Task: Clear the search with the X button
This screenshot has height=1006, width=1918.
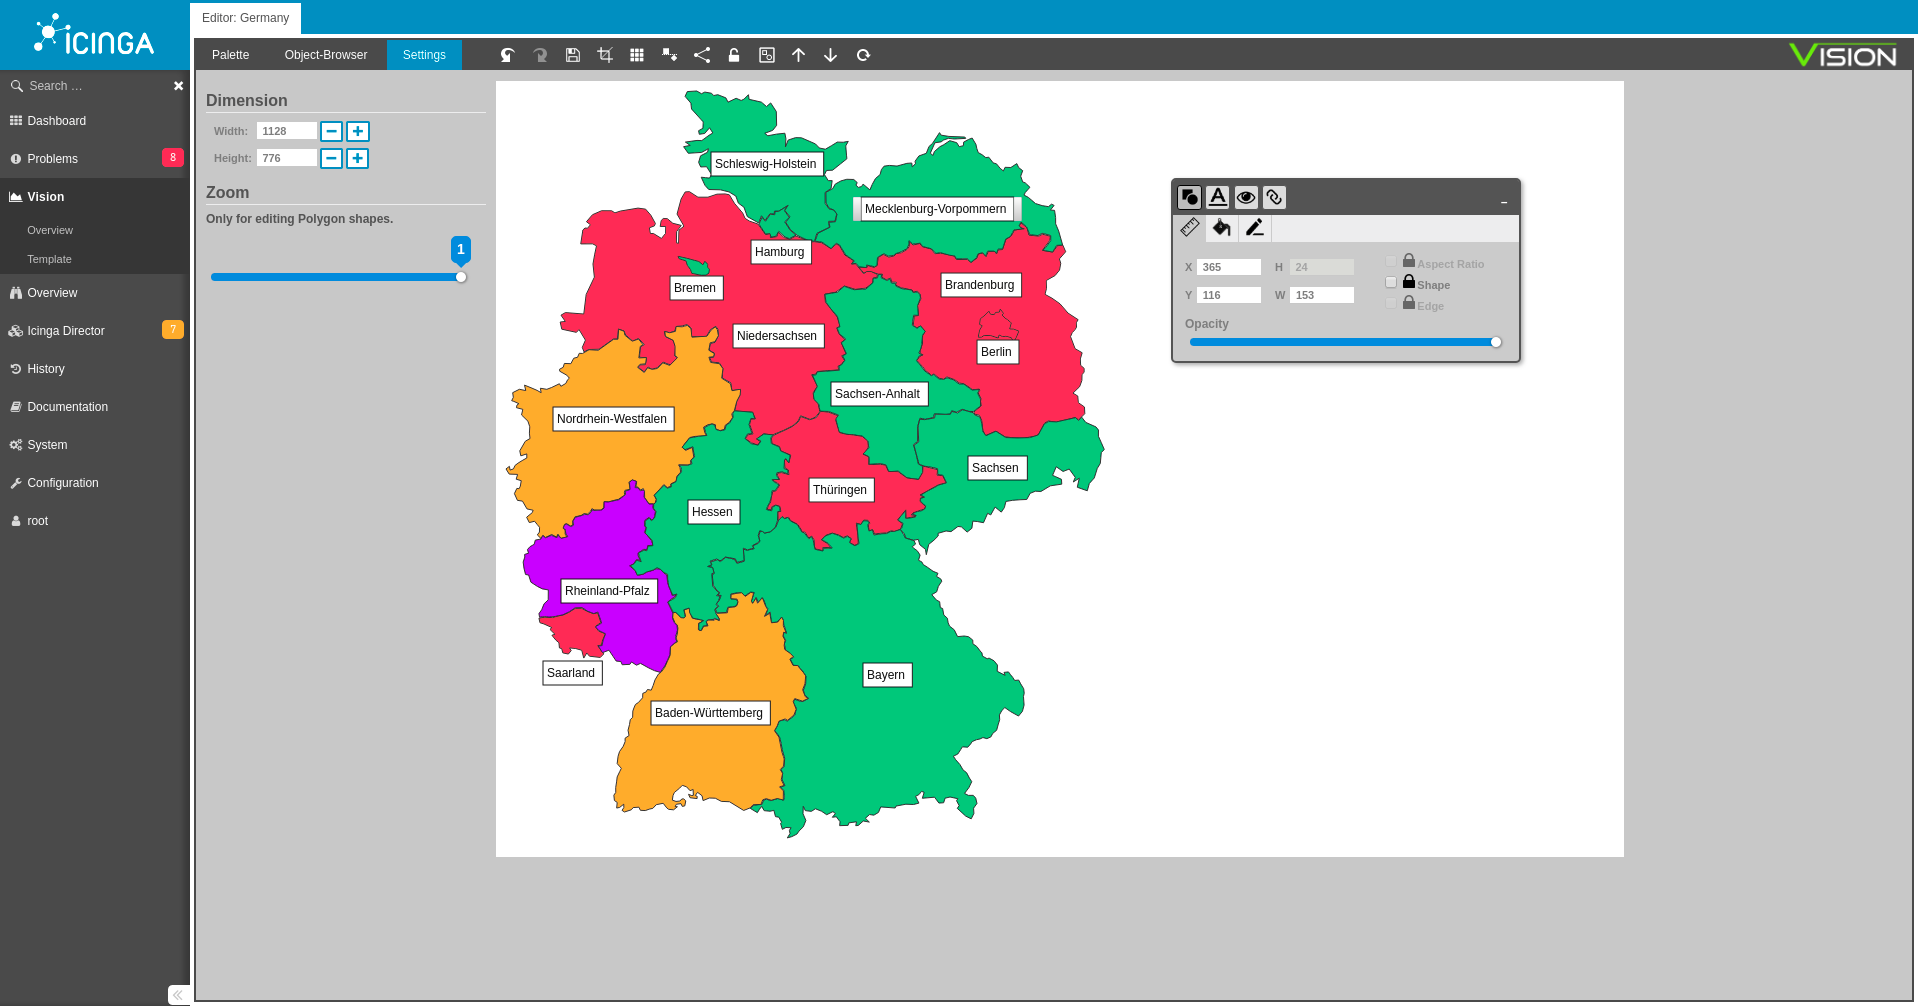Action: (x=178, y=86)
